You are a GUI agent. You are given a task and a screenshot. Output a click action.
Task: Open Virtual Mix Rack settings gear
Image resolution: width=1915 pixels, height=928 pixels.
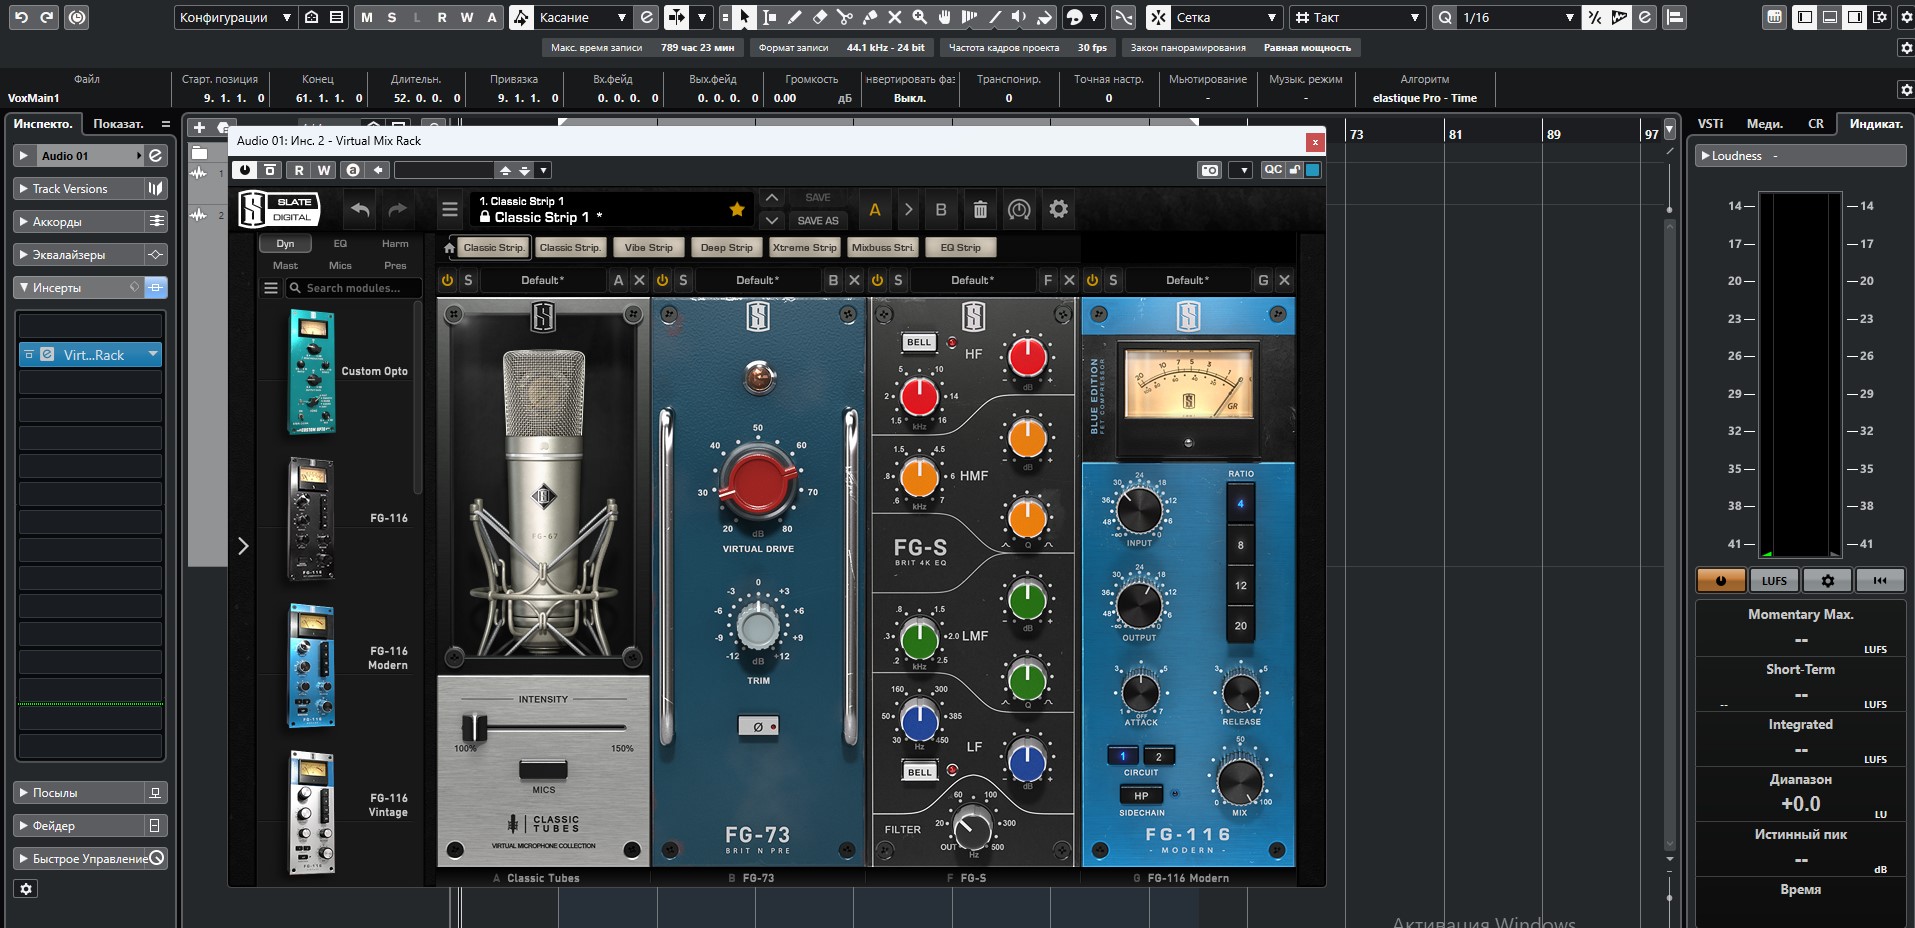[1058, 209]
